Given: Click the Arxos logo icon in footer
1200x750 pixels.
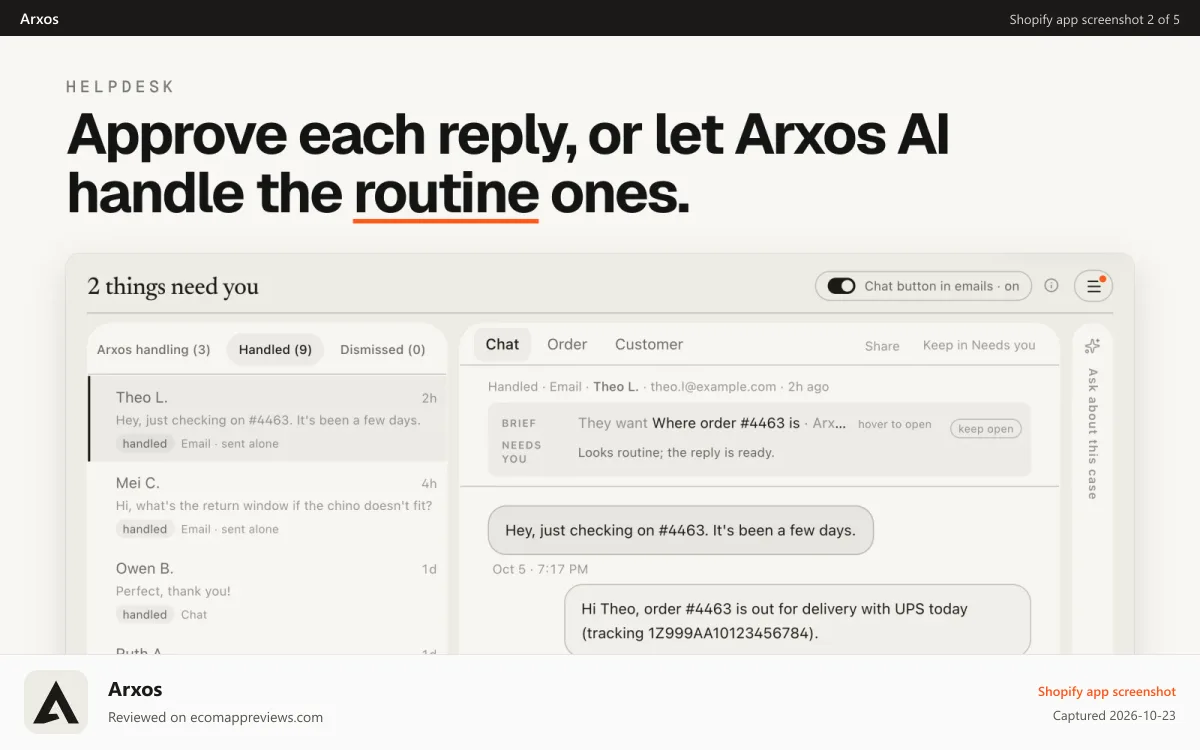Looking at the screenshot, I should click(x=56, y=702).
